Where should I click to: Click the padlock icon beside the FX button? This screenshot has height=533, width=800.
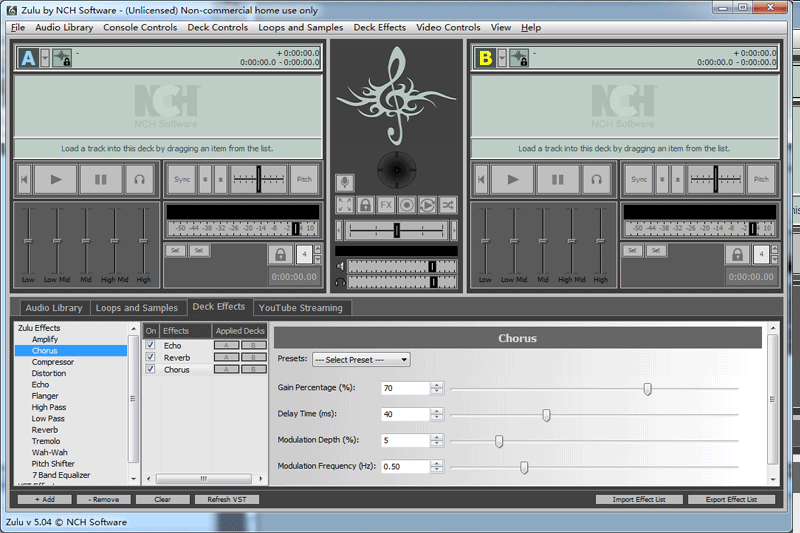pos(365,205)
